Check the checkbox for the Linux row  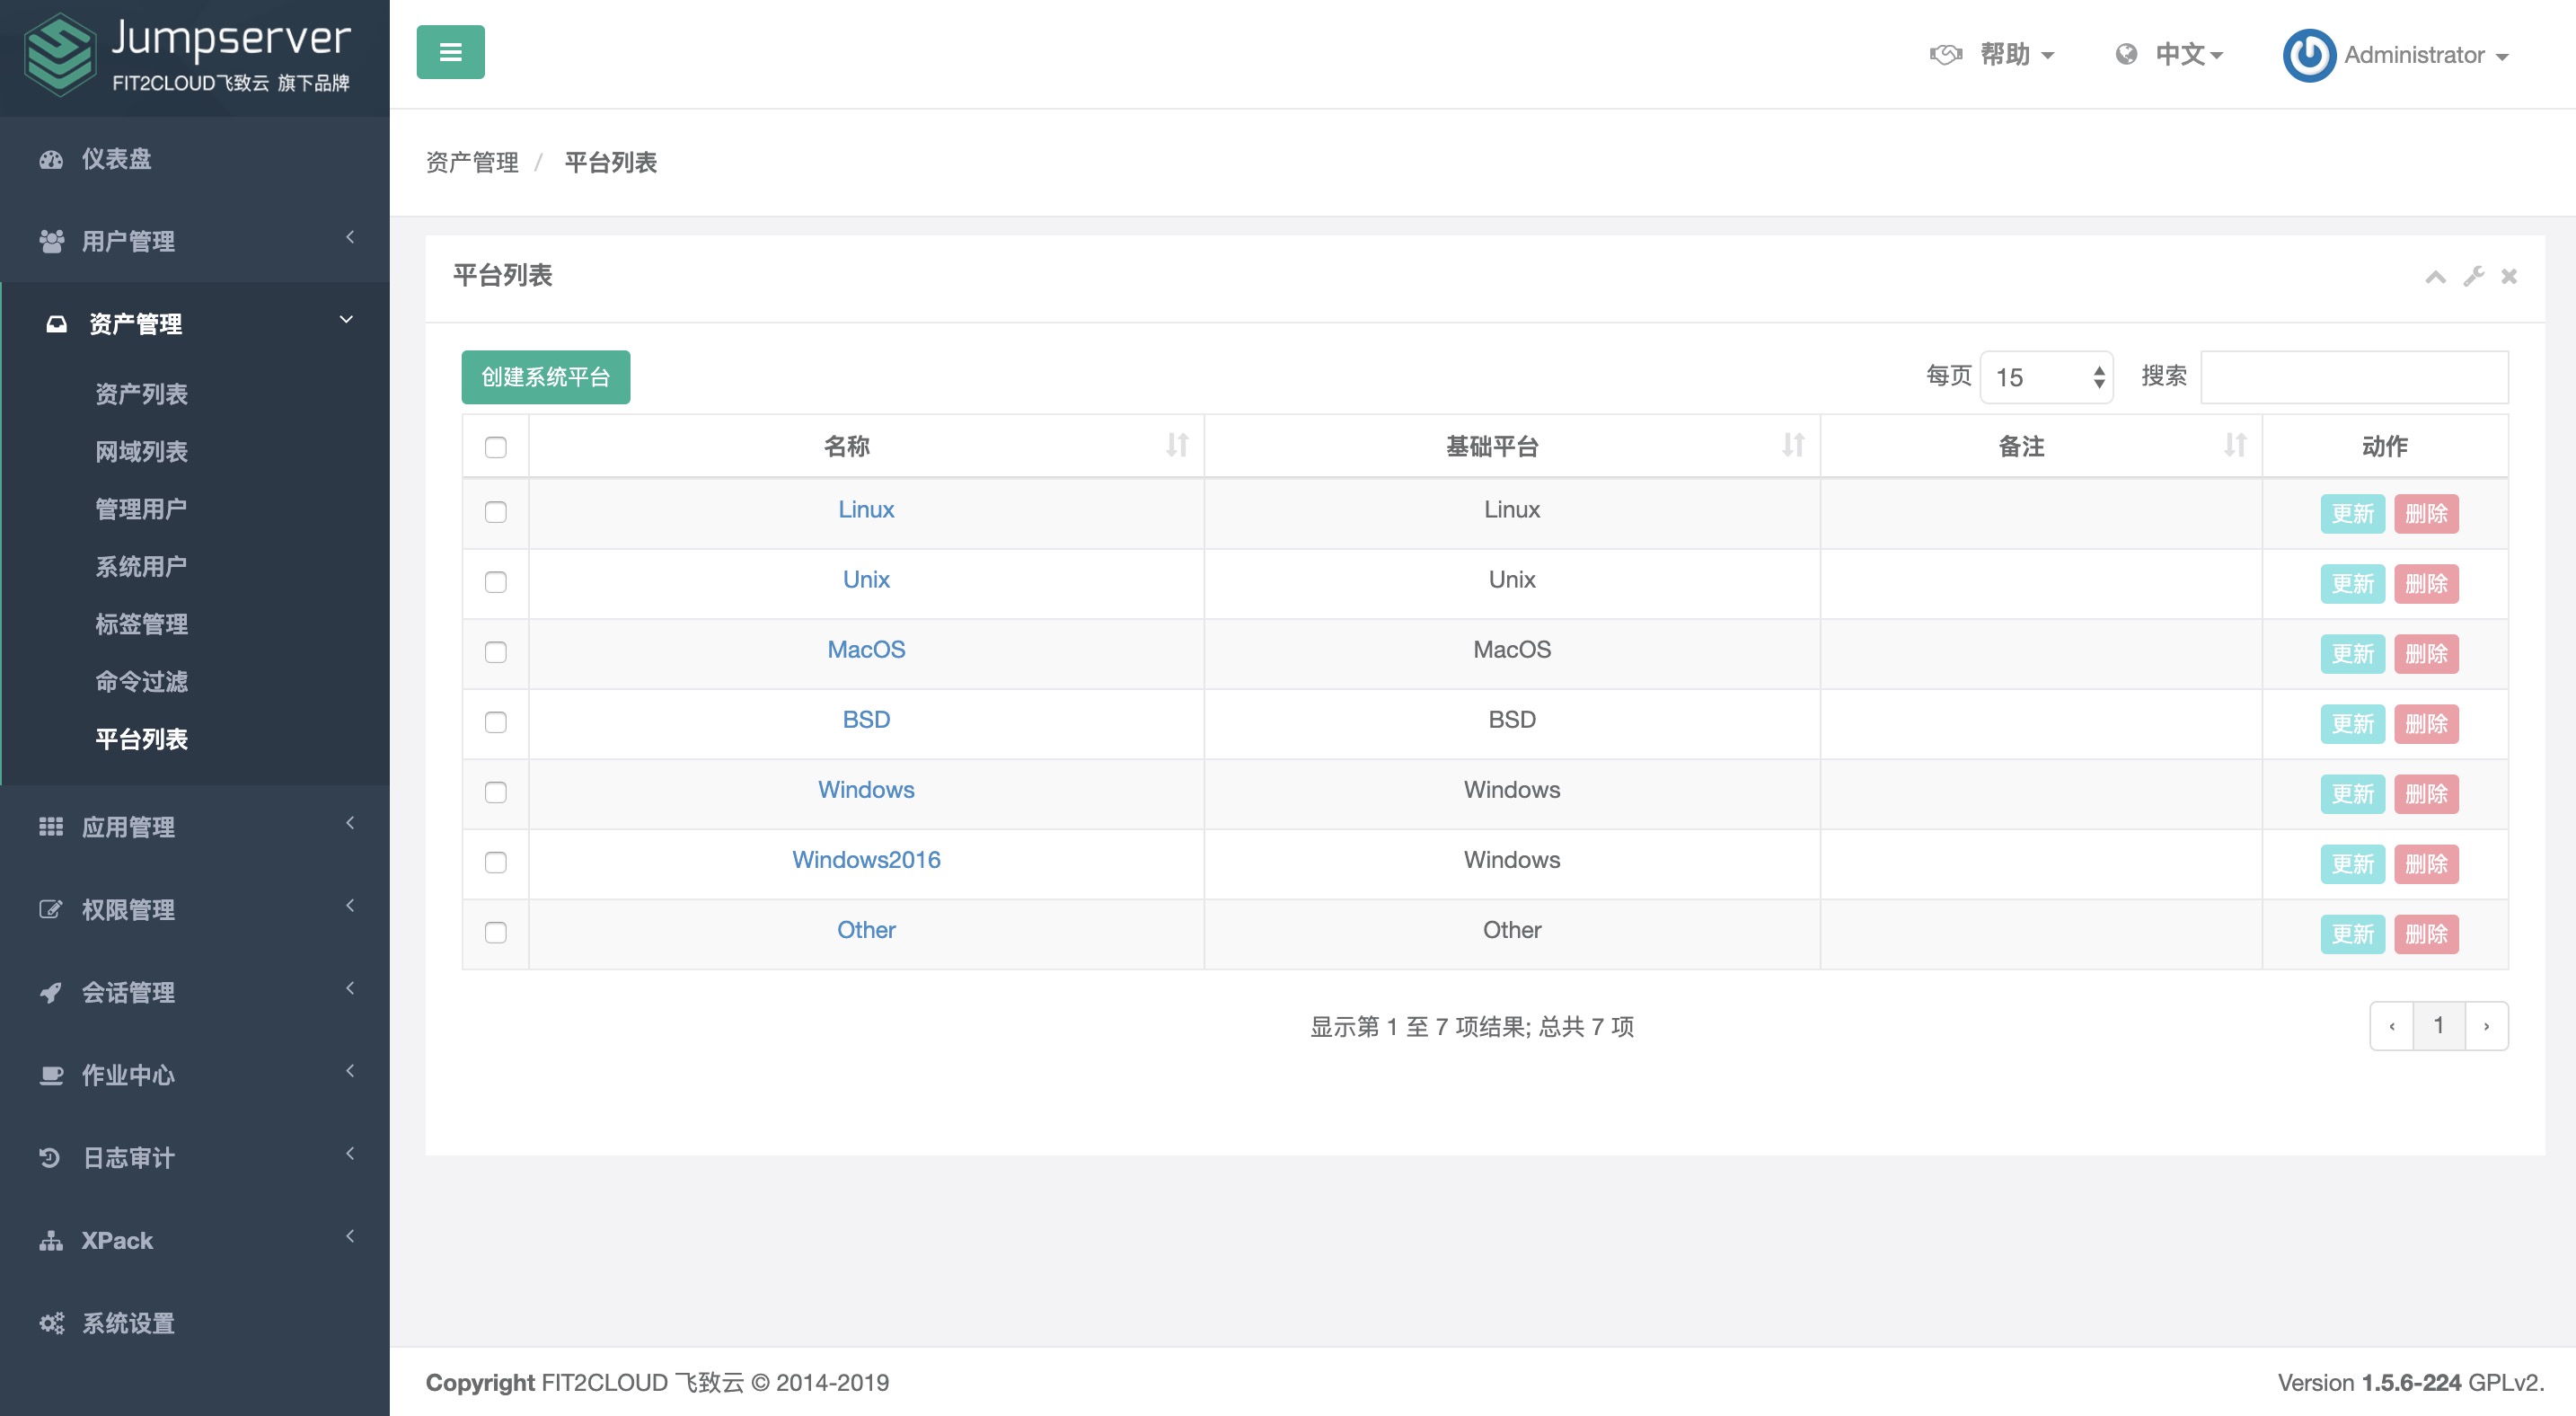[x=496, y=512]
